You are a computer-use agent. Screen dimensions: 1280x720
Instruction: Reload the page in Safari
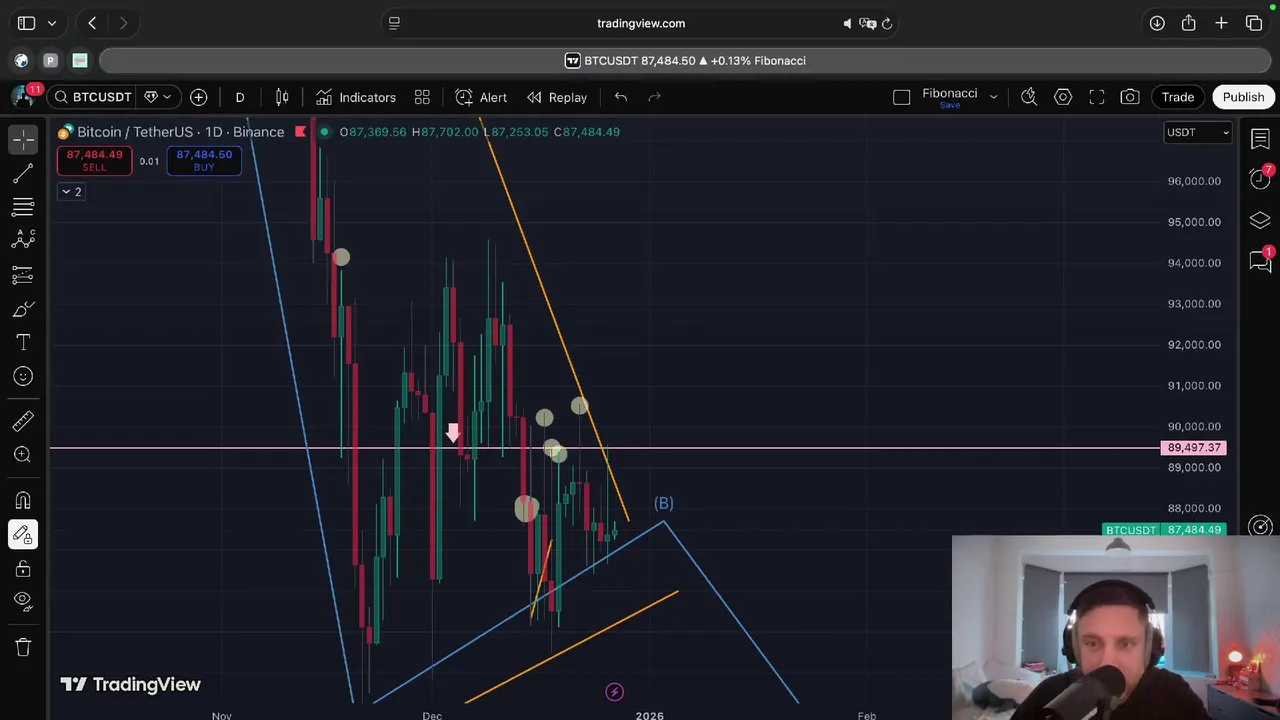click(x=886, y=23)
